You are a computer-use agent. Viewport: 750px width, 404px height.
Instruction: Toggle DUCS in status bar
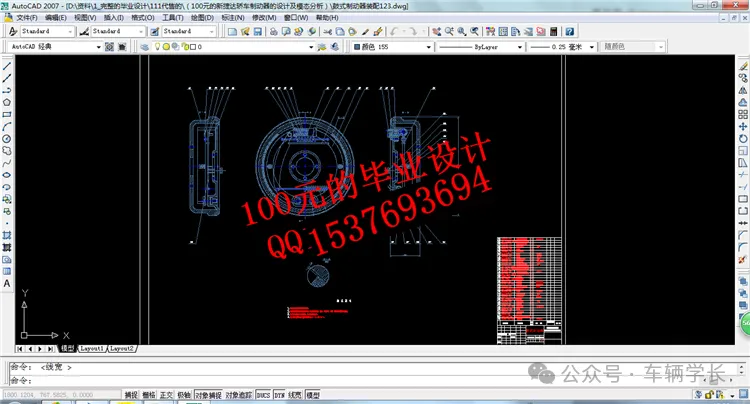pyautogui.click(x=263, y=395)
